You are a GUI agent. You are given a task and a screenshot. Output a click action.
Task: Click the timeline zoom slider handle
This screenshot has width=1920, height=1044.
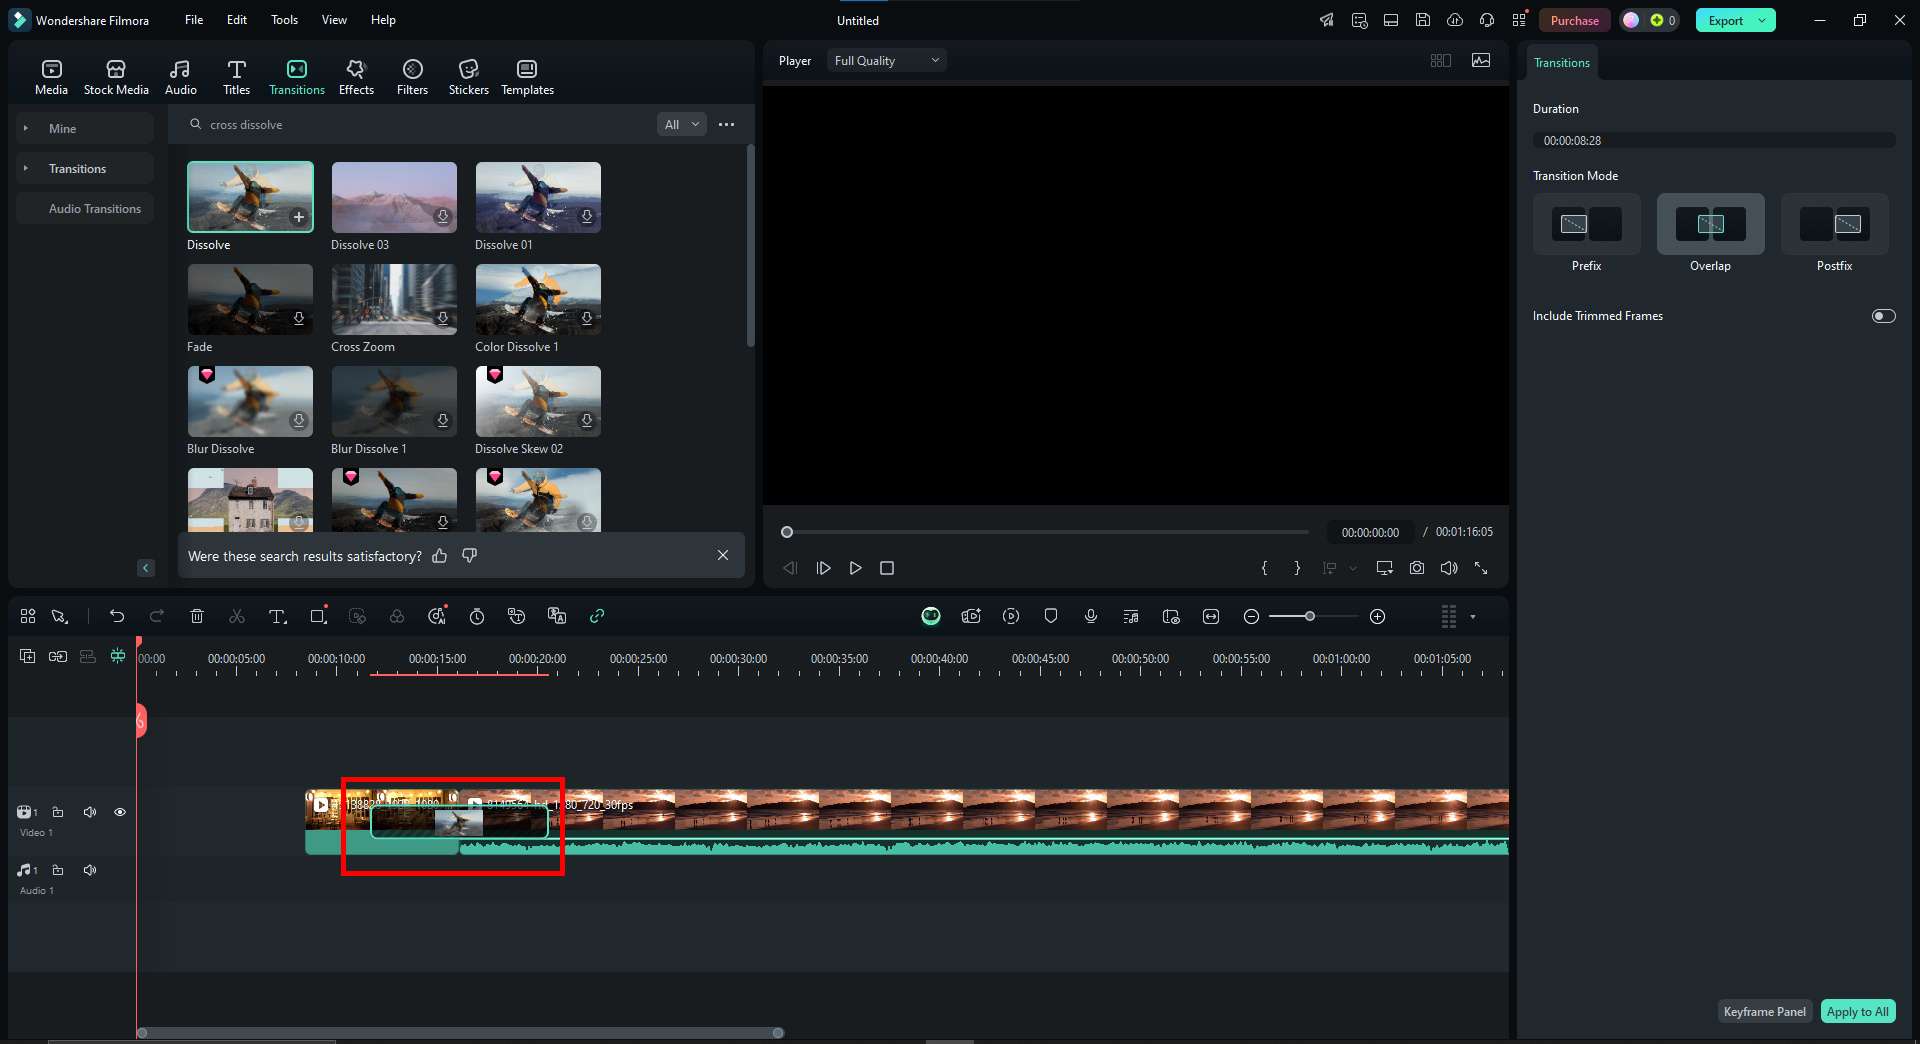point(1310,616)
